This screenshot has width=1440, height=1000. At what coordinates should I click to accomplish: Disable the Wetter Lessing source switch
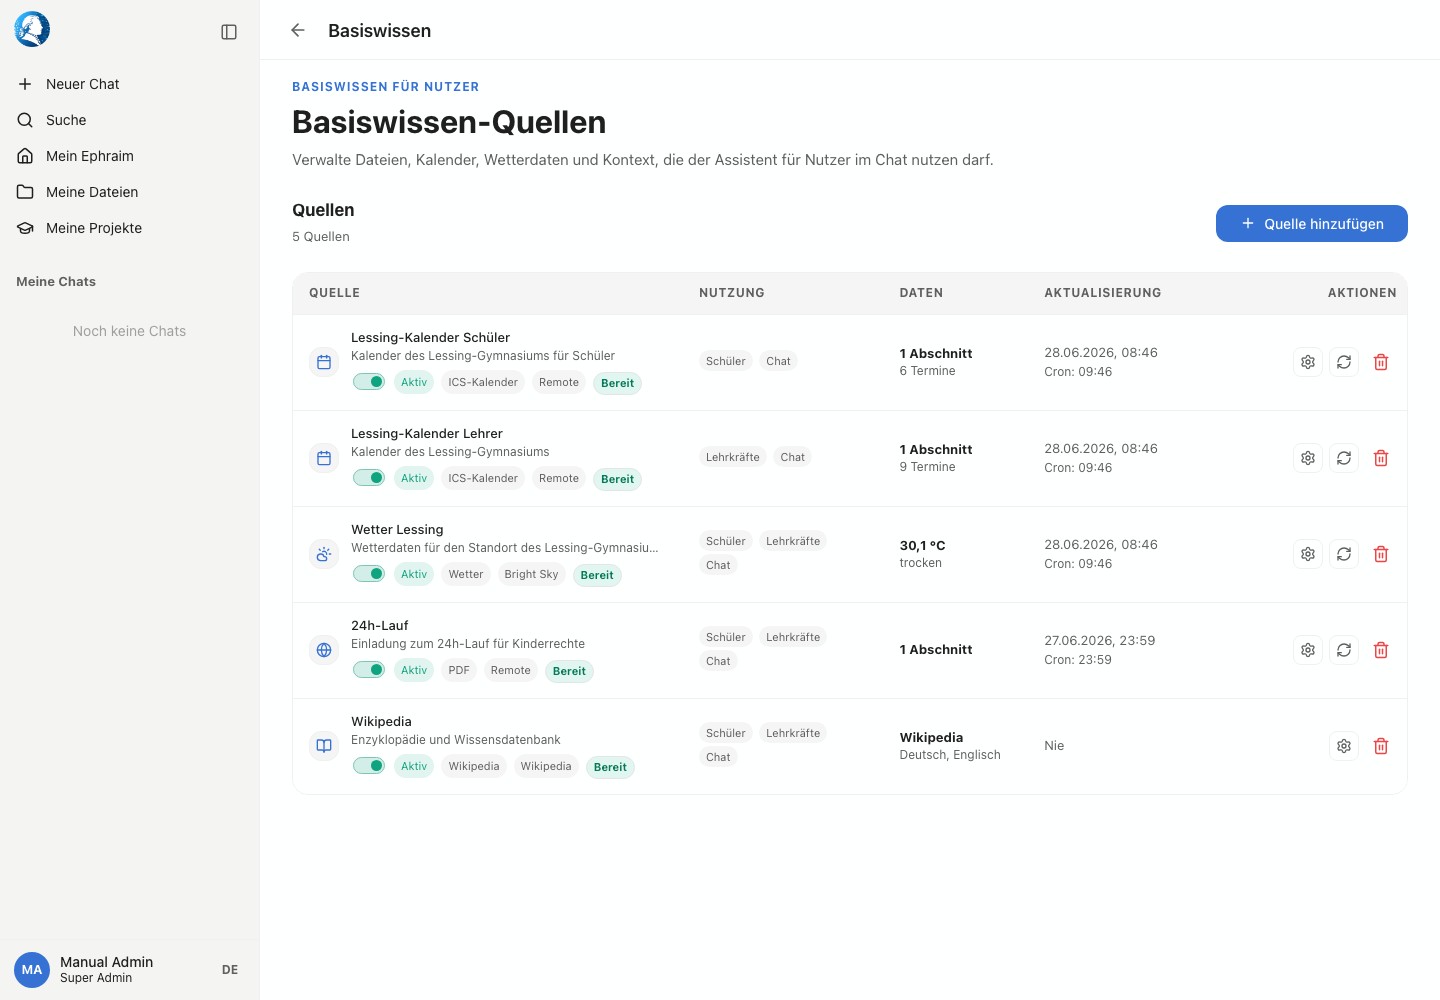(369, 574)
